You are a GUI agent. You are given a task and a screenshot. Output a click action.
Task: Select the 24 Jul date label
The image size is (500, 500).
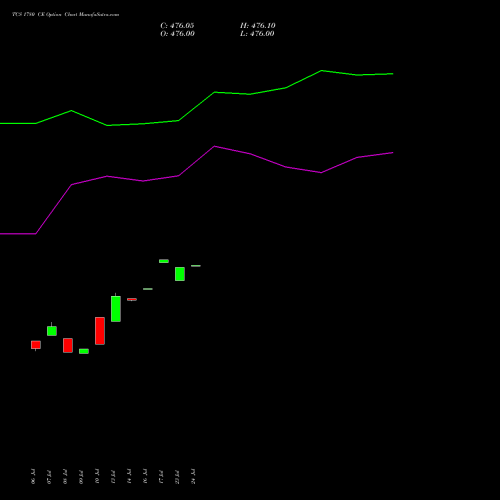[x=193, y=477]
